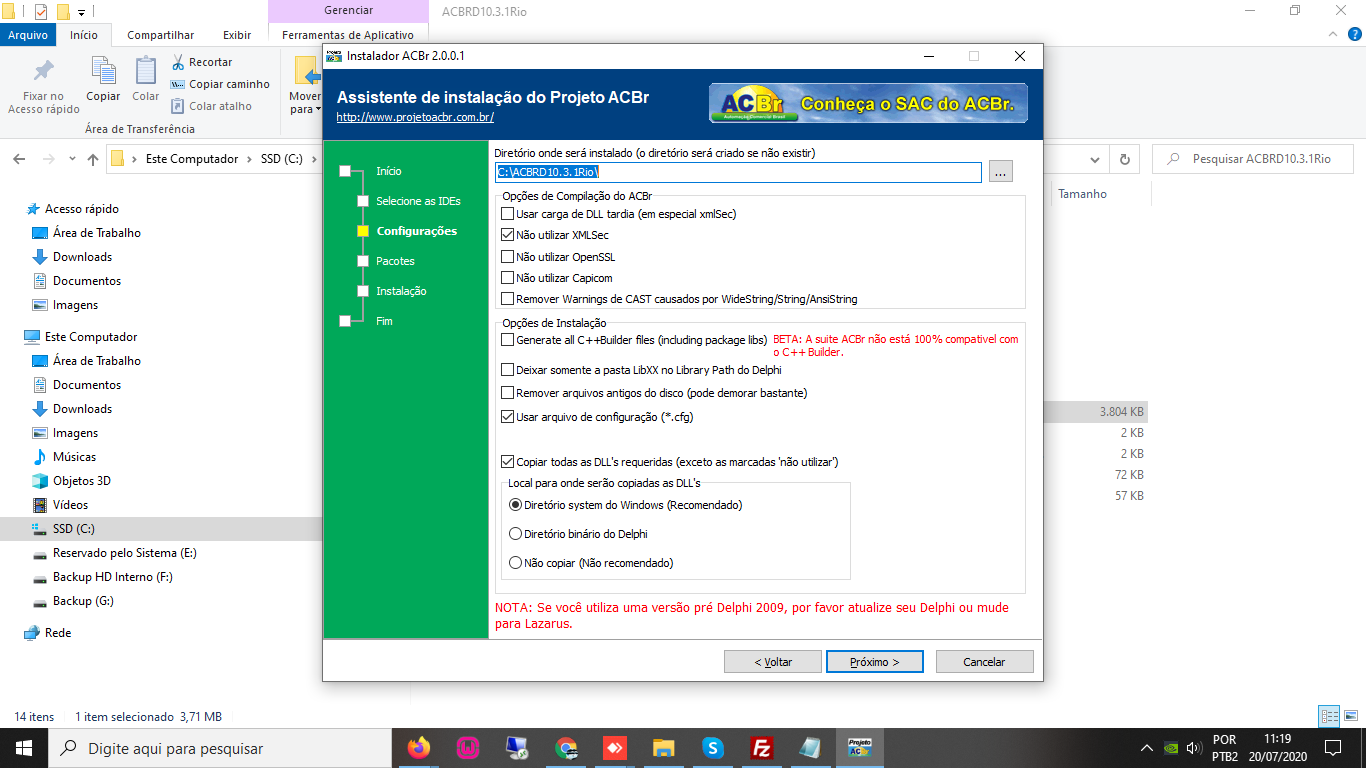Select Não copiar (Não recomendado) option
This screenshot has height=768, width=1366.
[x=516, y=563]
